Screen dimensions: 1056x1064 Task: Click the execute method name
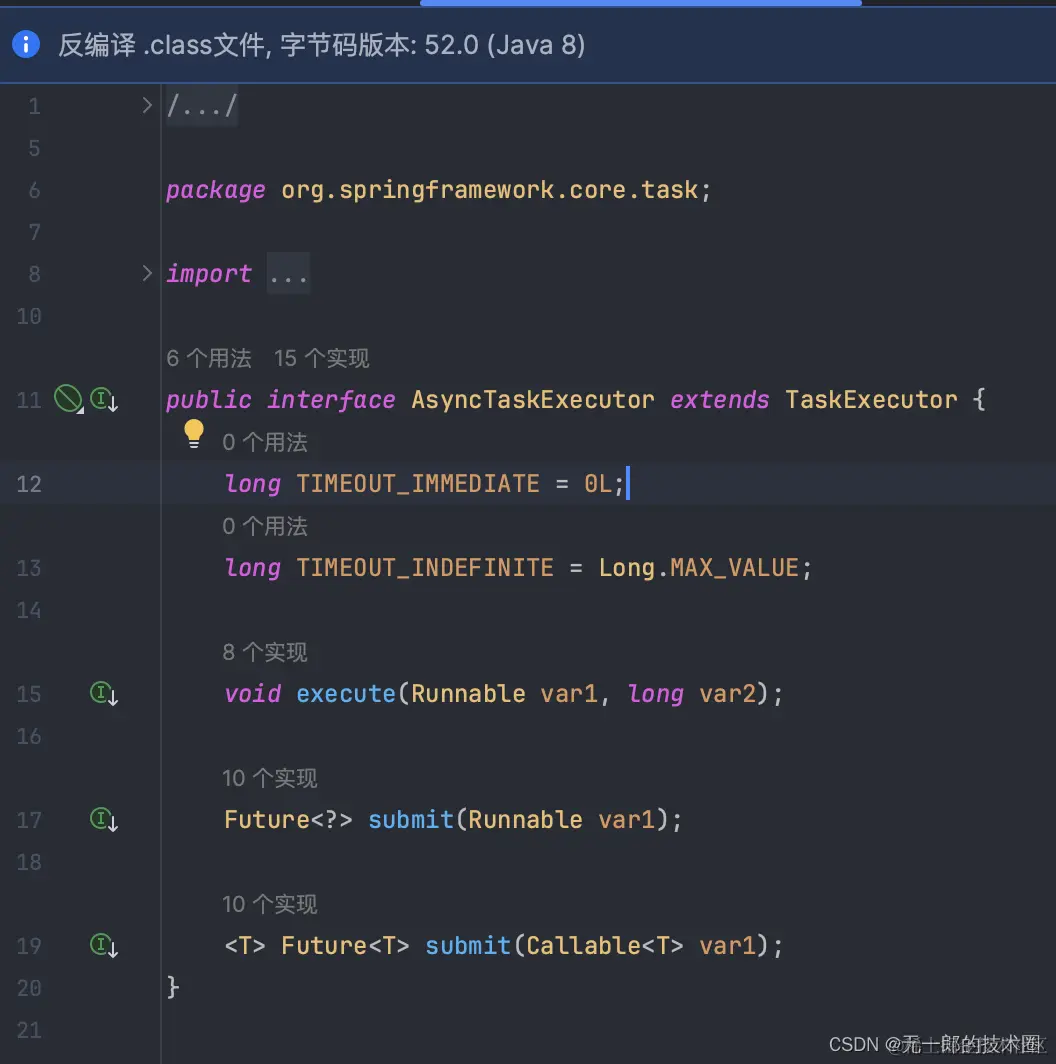pyautogui.click(x=346, y=694)
